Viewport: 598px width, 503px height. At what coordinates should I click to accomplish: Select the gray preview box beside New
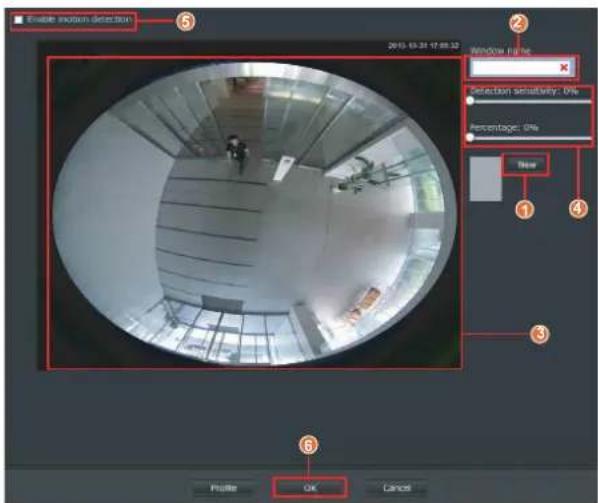click(x=485, y=179)
